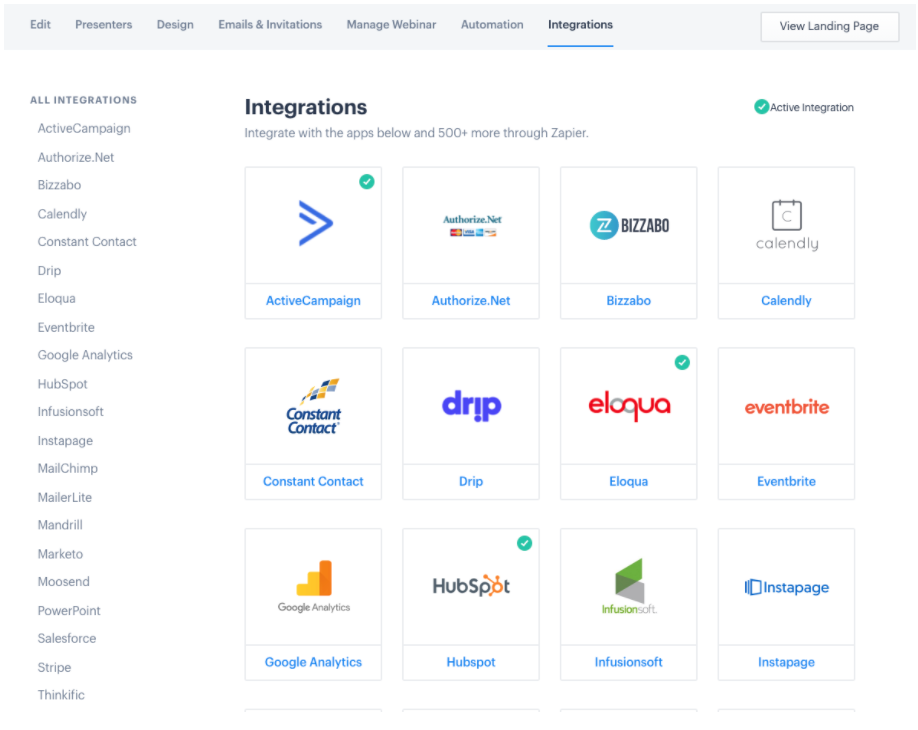The image size is (918, 730).
Task: Open the Design tab
Action: [x=175, y=25]
